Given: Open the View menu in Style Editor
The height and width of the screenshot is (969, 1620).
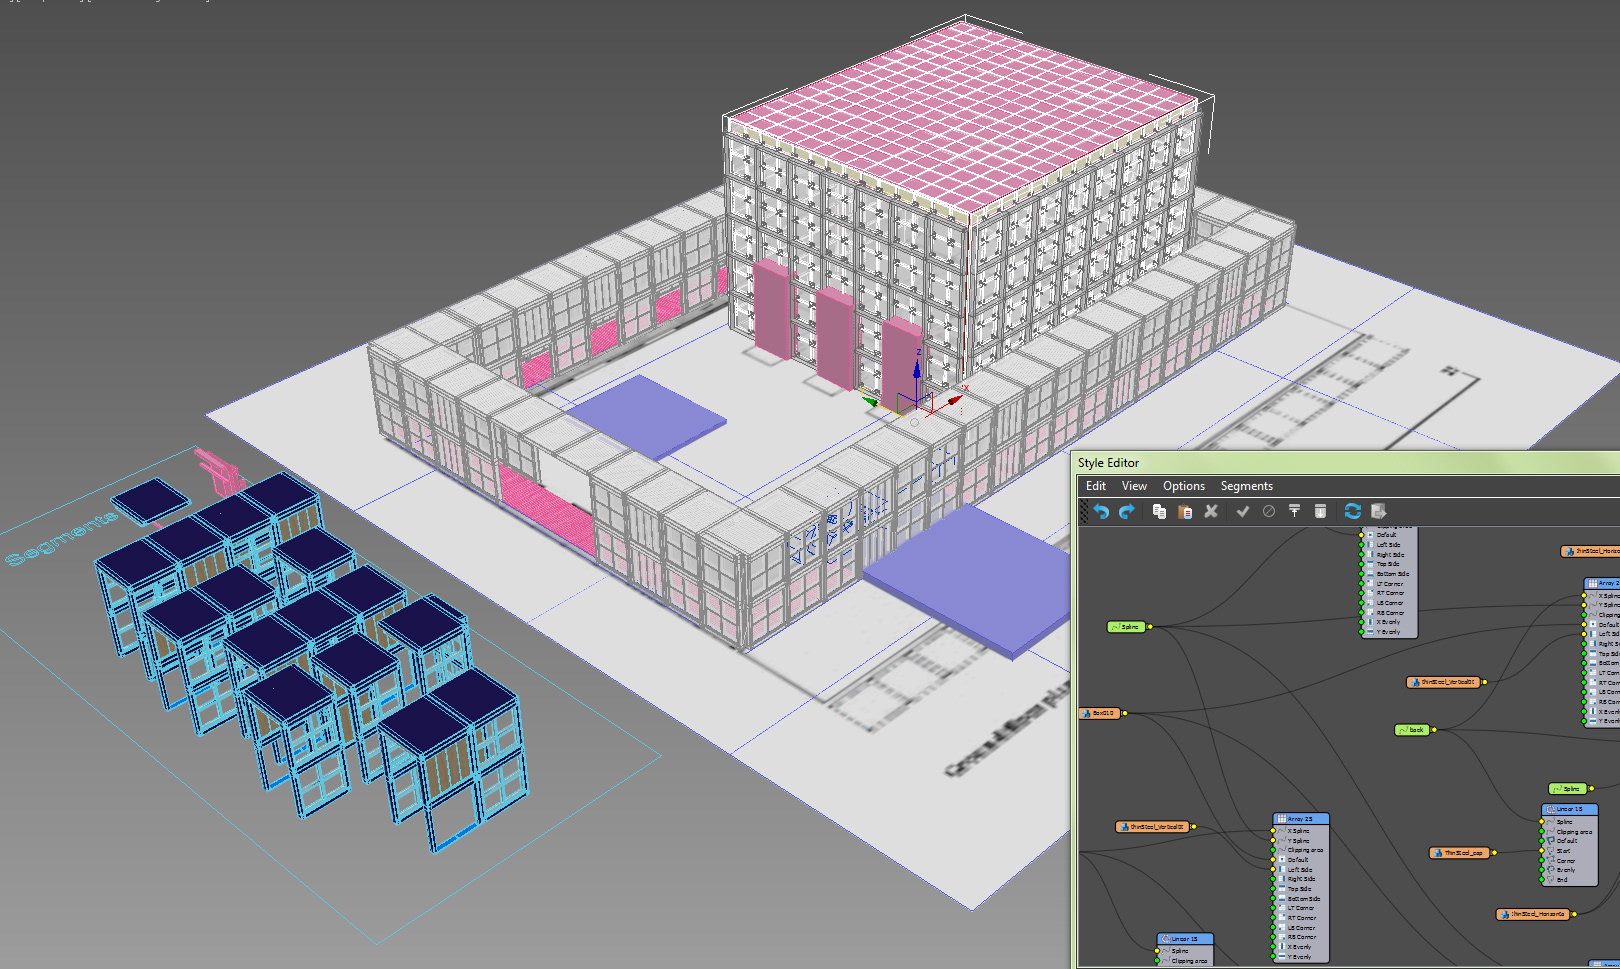Looking at the screenshot, I should (1134, 486).
